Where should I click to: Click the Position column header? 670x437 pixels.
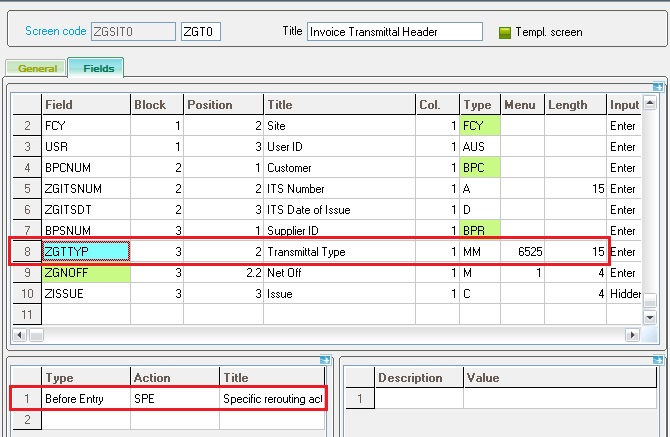tap(223, 105)
